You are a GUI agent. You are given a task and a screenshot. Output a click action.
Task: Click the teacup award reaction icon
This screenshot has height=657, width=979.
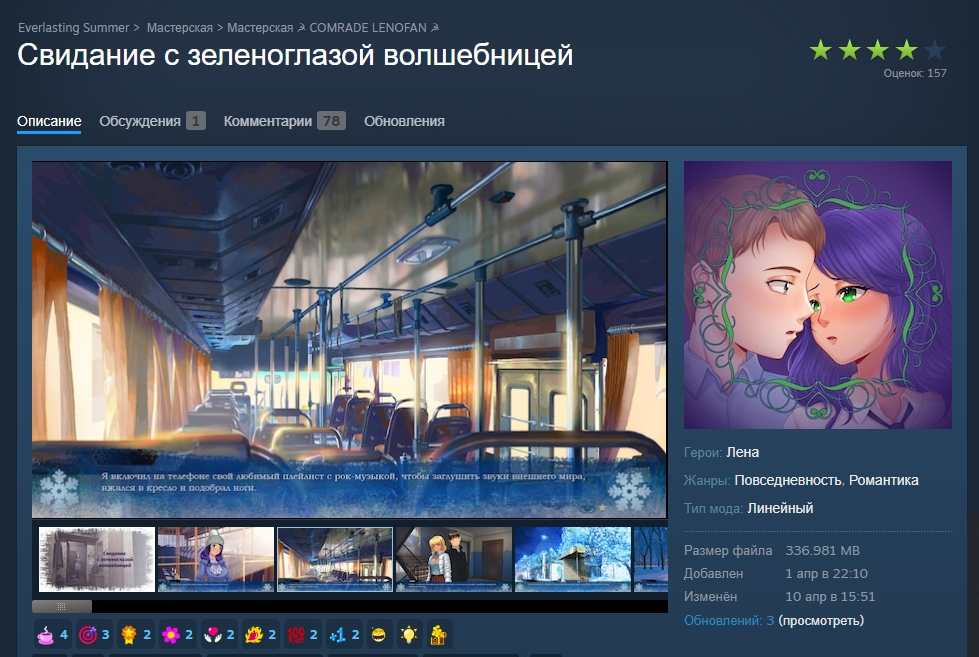click(x=46, y=635)
